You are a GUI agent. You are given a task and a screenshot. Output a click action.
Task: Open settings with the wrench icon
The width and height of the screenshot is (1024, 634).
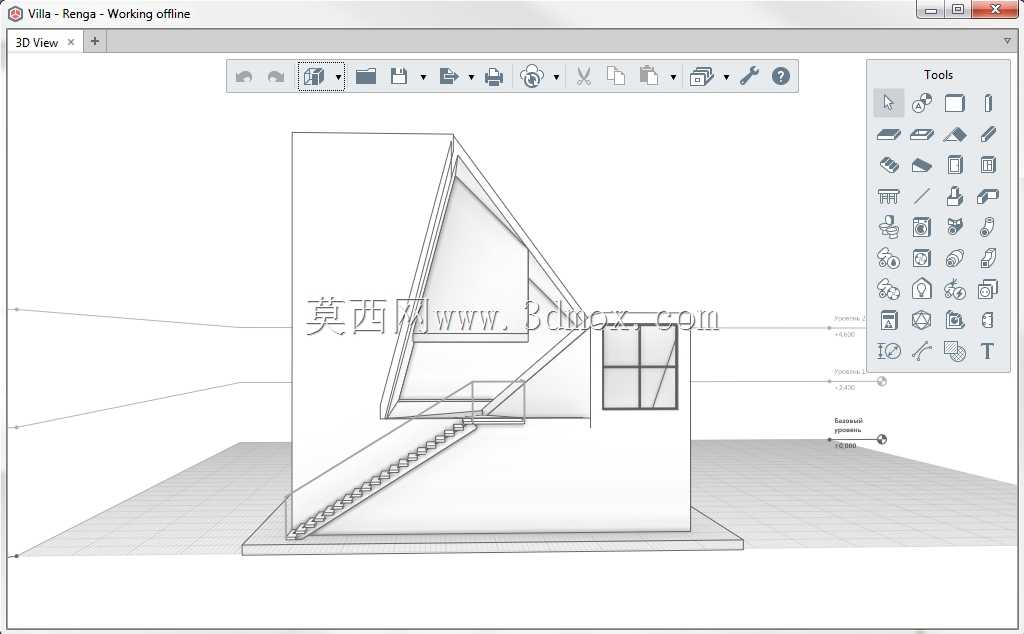point(749,76)
